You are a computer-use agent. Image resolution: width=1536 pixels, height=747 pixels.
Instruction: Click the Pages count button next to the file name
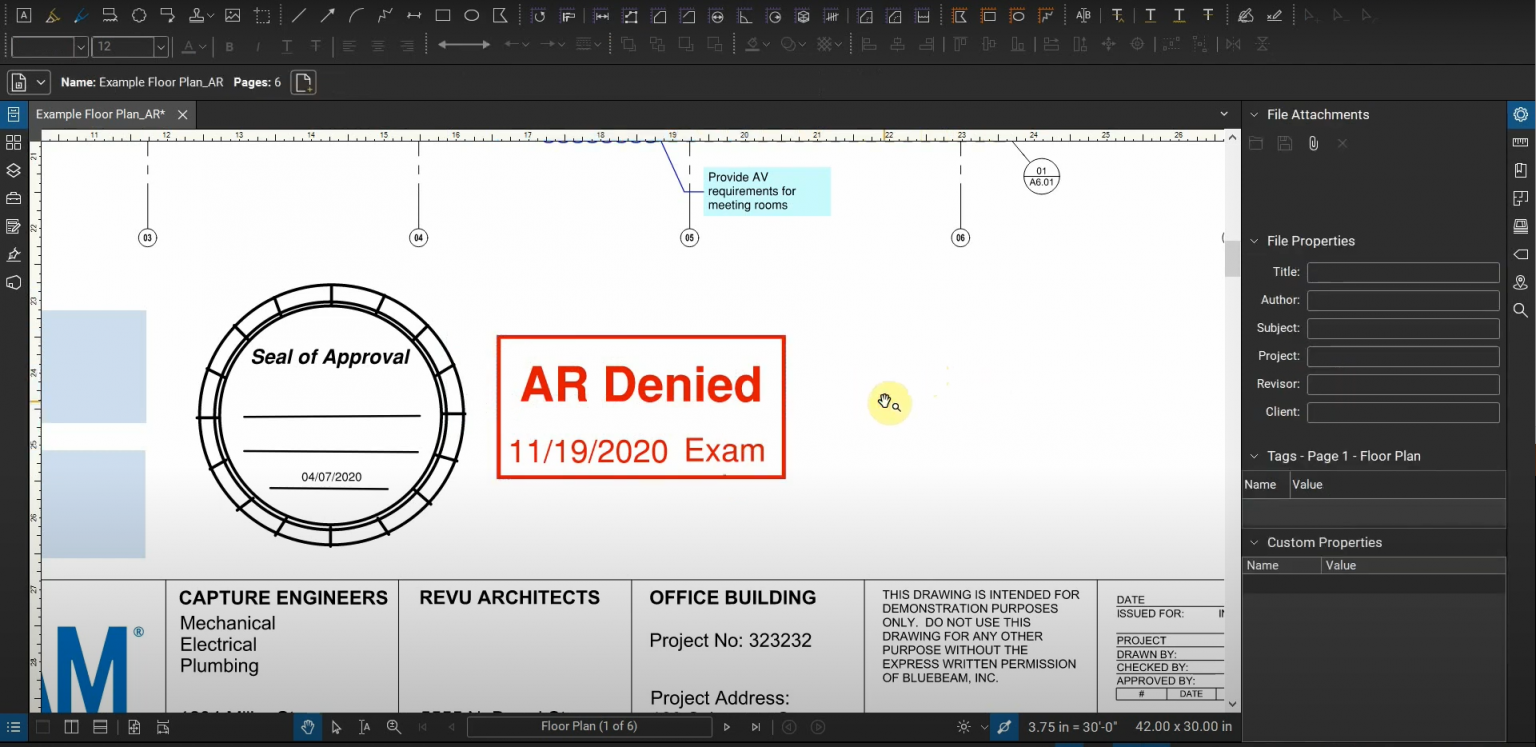(x=303, y=82)
